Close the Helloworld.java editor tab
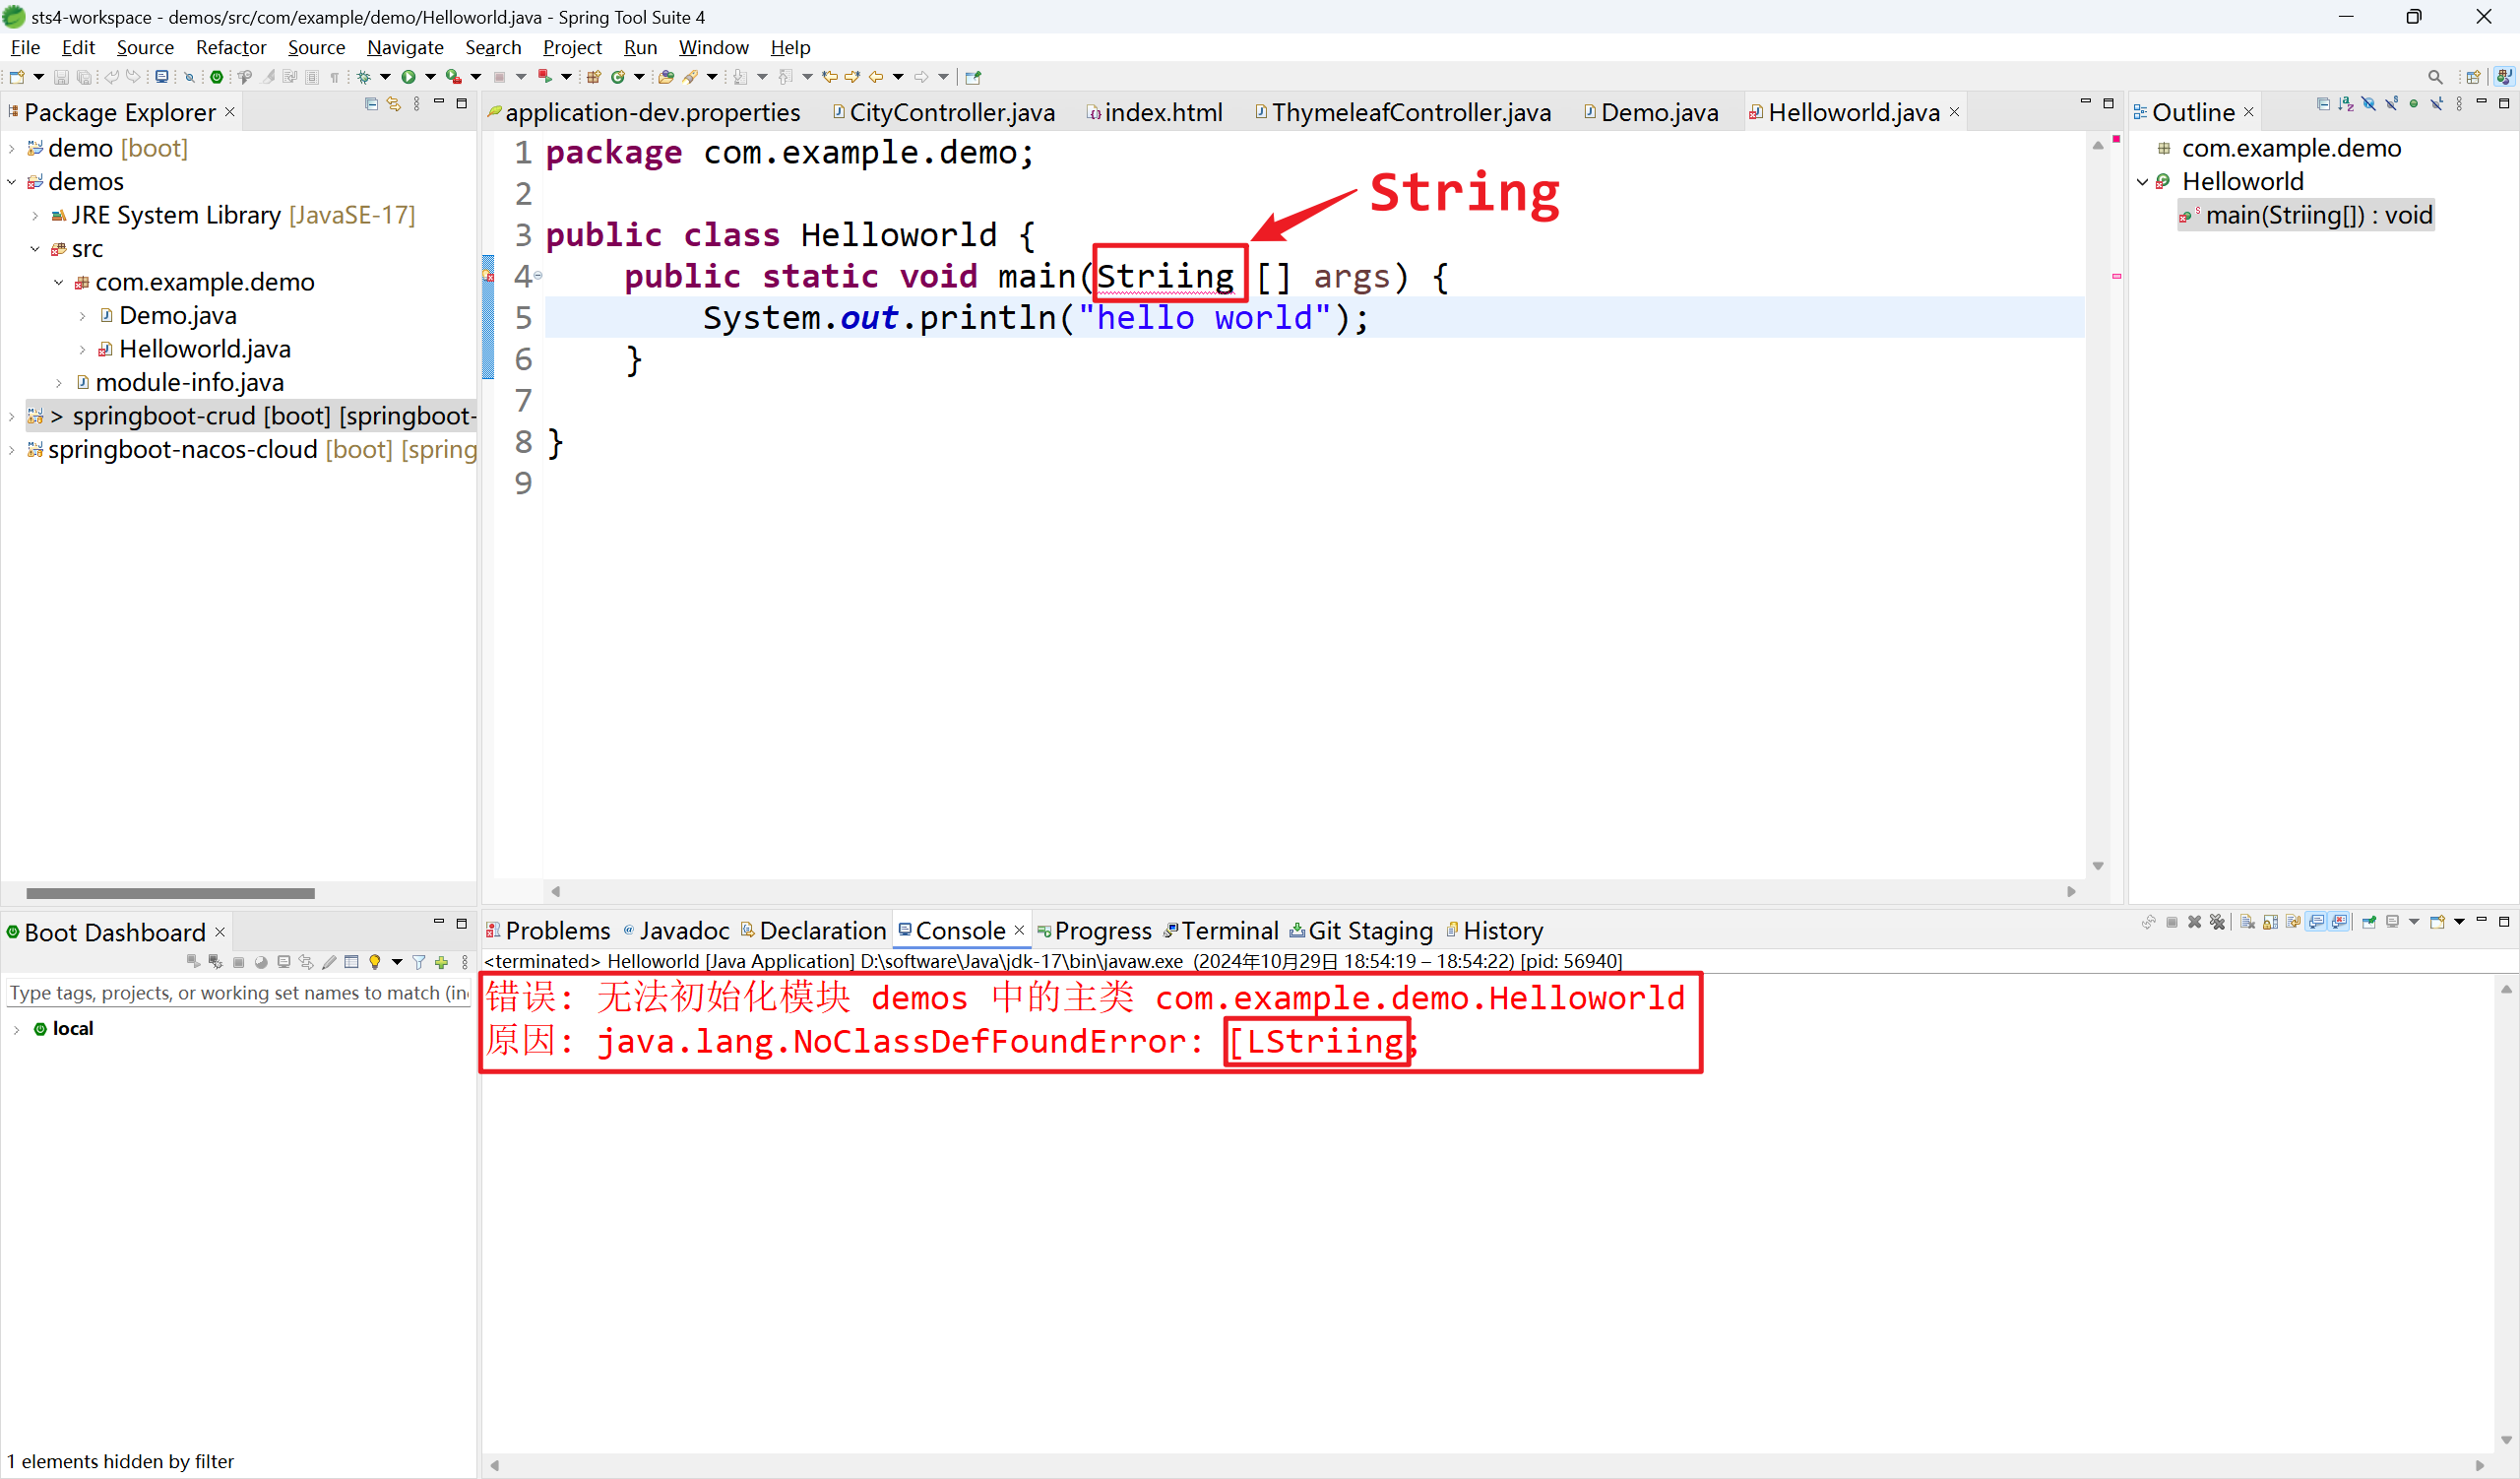This screenshot has width=2520, height=1479. (x=1954, y=112)
